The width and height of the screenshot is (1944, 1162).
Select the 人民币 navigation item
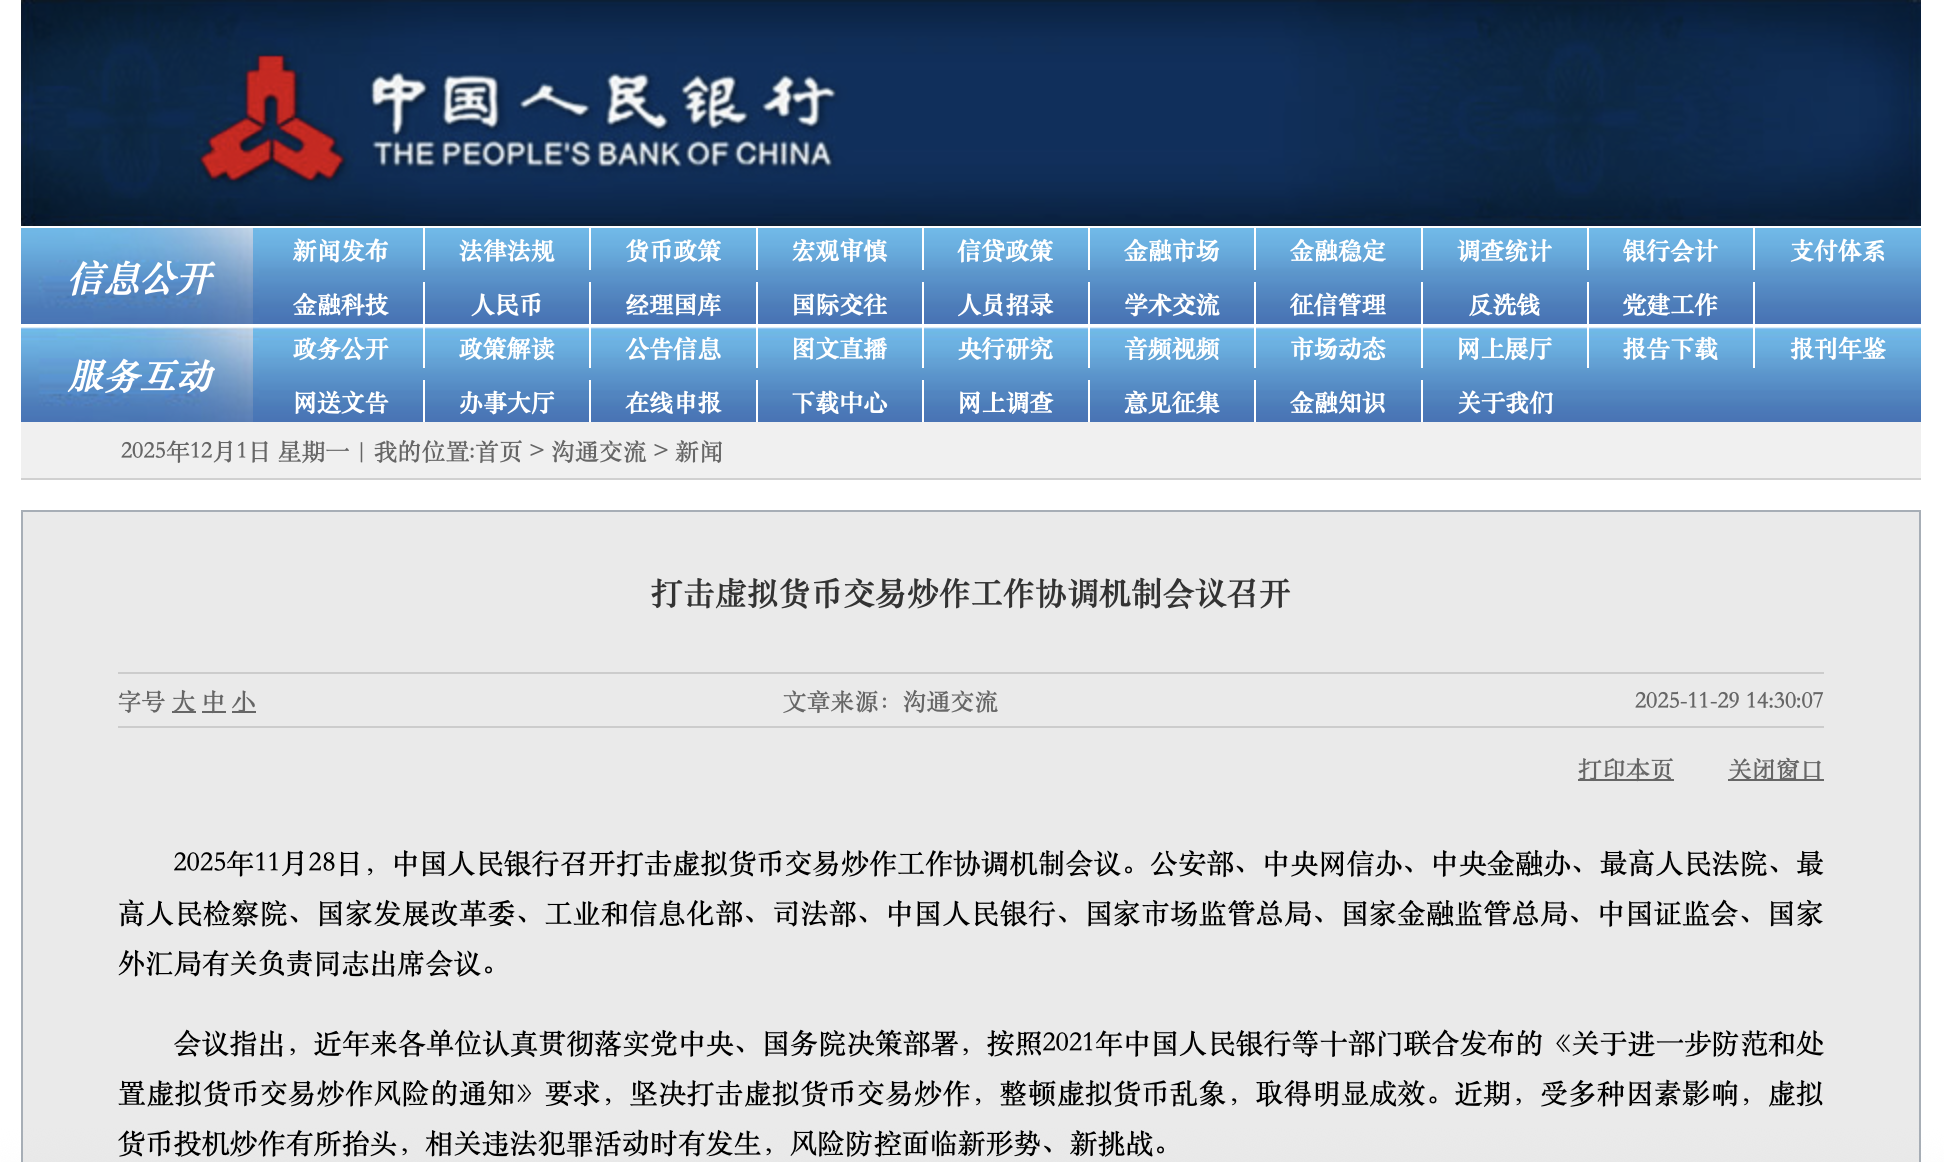[x=506, y=305]
